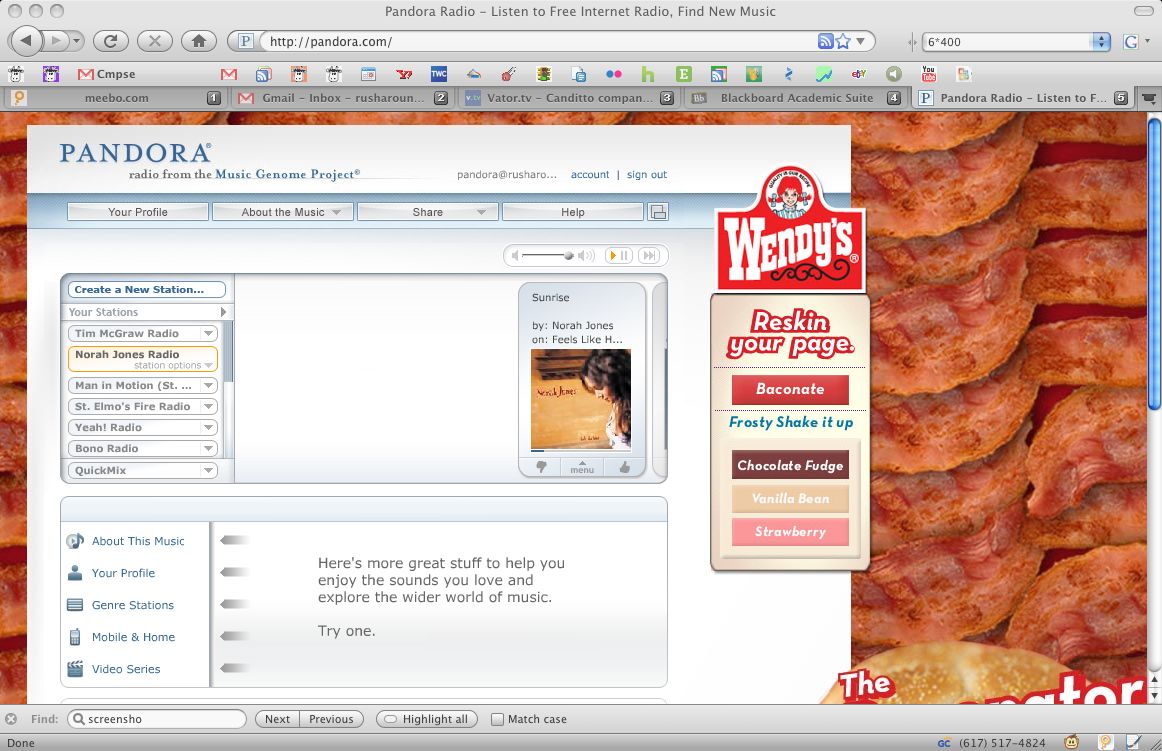Click the Norah Jones album cover
Viewport: 1162px width, 751px height.
(x=581, y=400)
